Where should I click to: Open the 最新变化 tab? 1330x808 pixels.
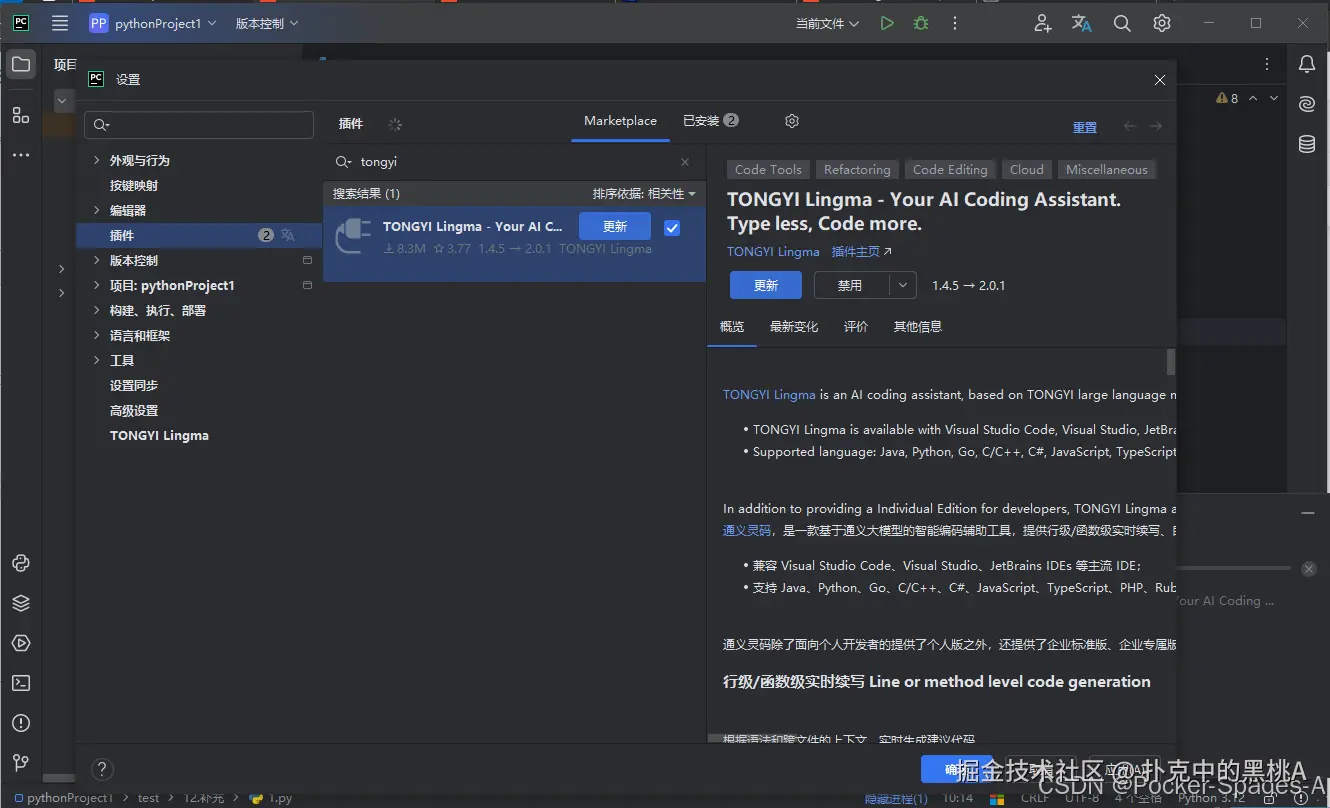pyautogui.click(x=794, y=327)
